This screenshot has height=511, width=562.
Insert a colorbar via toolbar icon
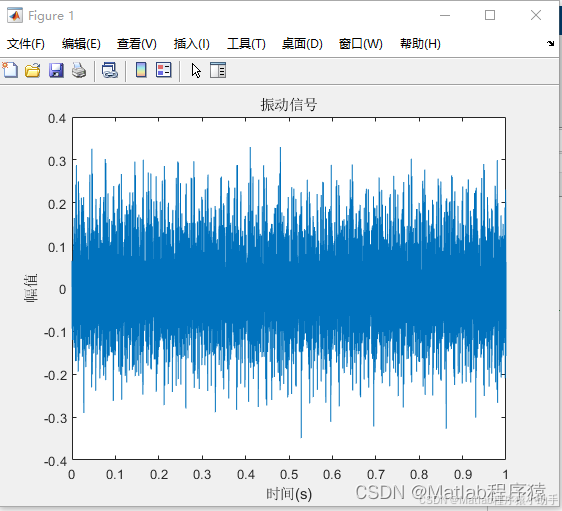(141, 70)
